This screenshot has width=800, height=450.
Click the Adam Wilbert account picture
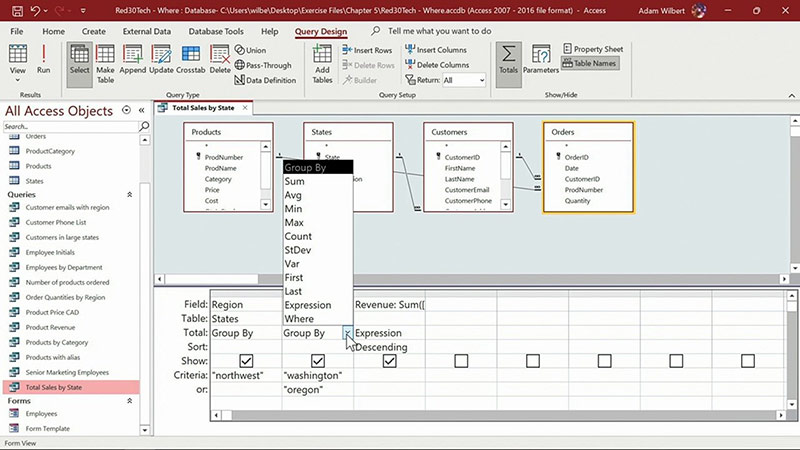698,10
